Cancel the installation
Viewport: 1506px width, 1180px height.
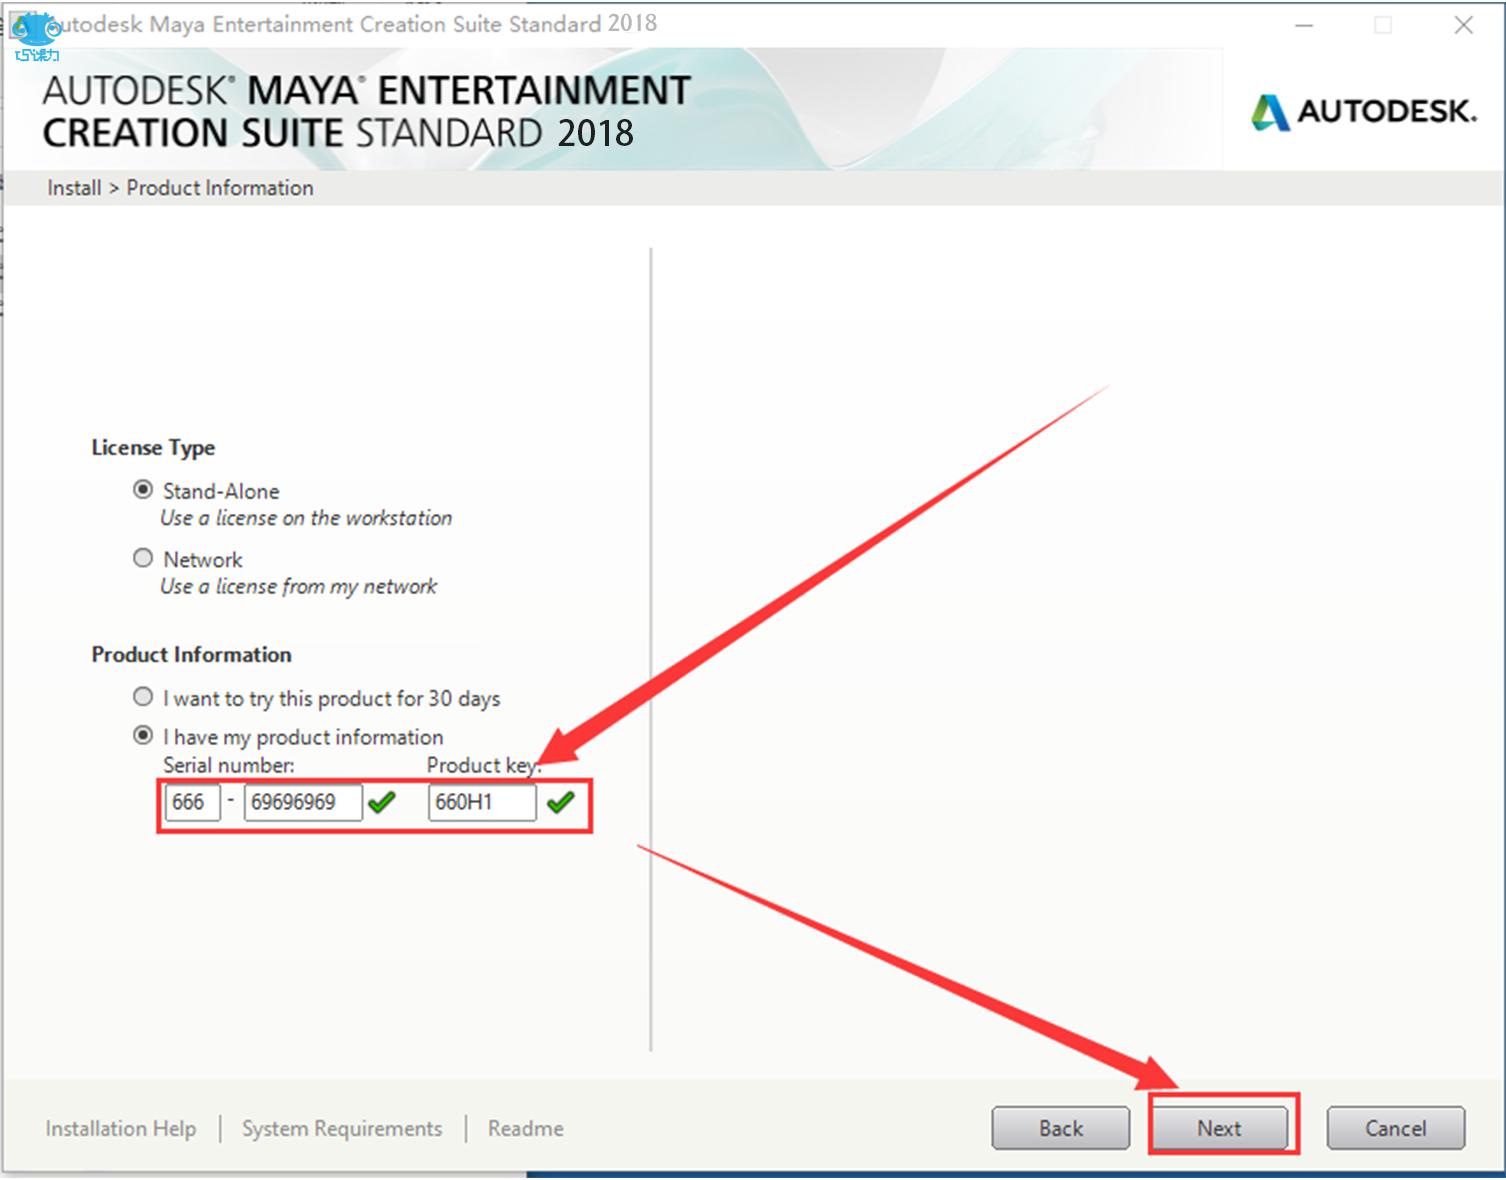(1395, 1128)
